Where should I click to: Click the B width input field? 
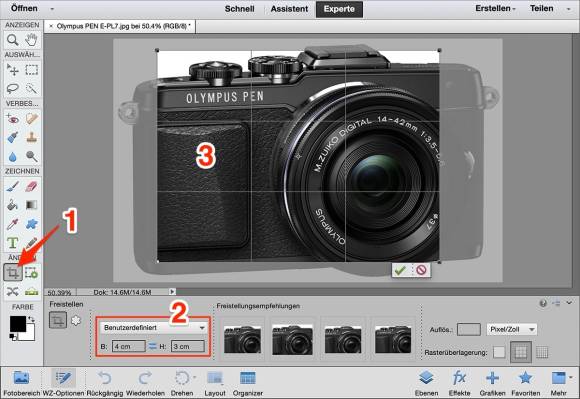pyautogui.click(x=129, y=346)
